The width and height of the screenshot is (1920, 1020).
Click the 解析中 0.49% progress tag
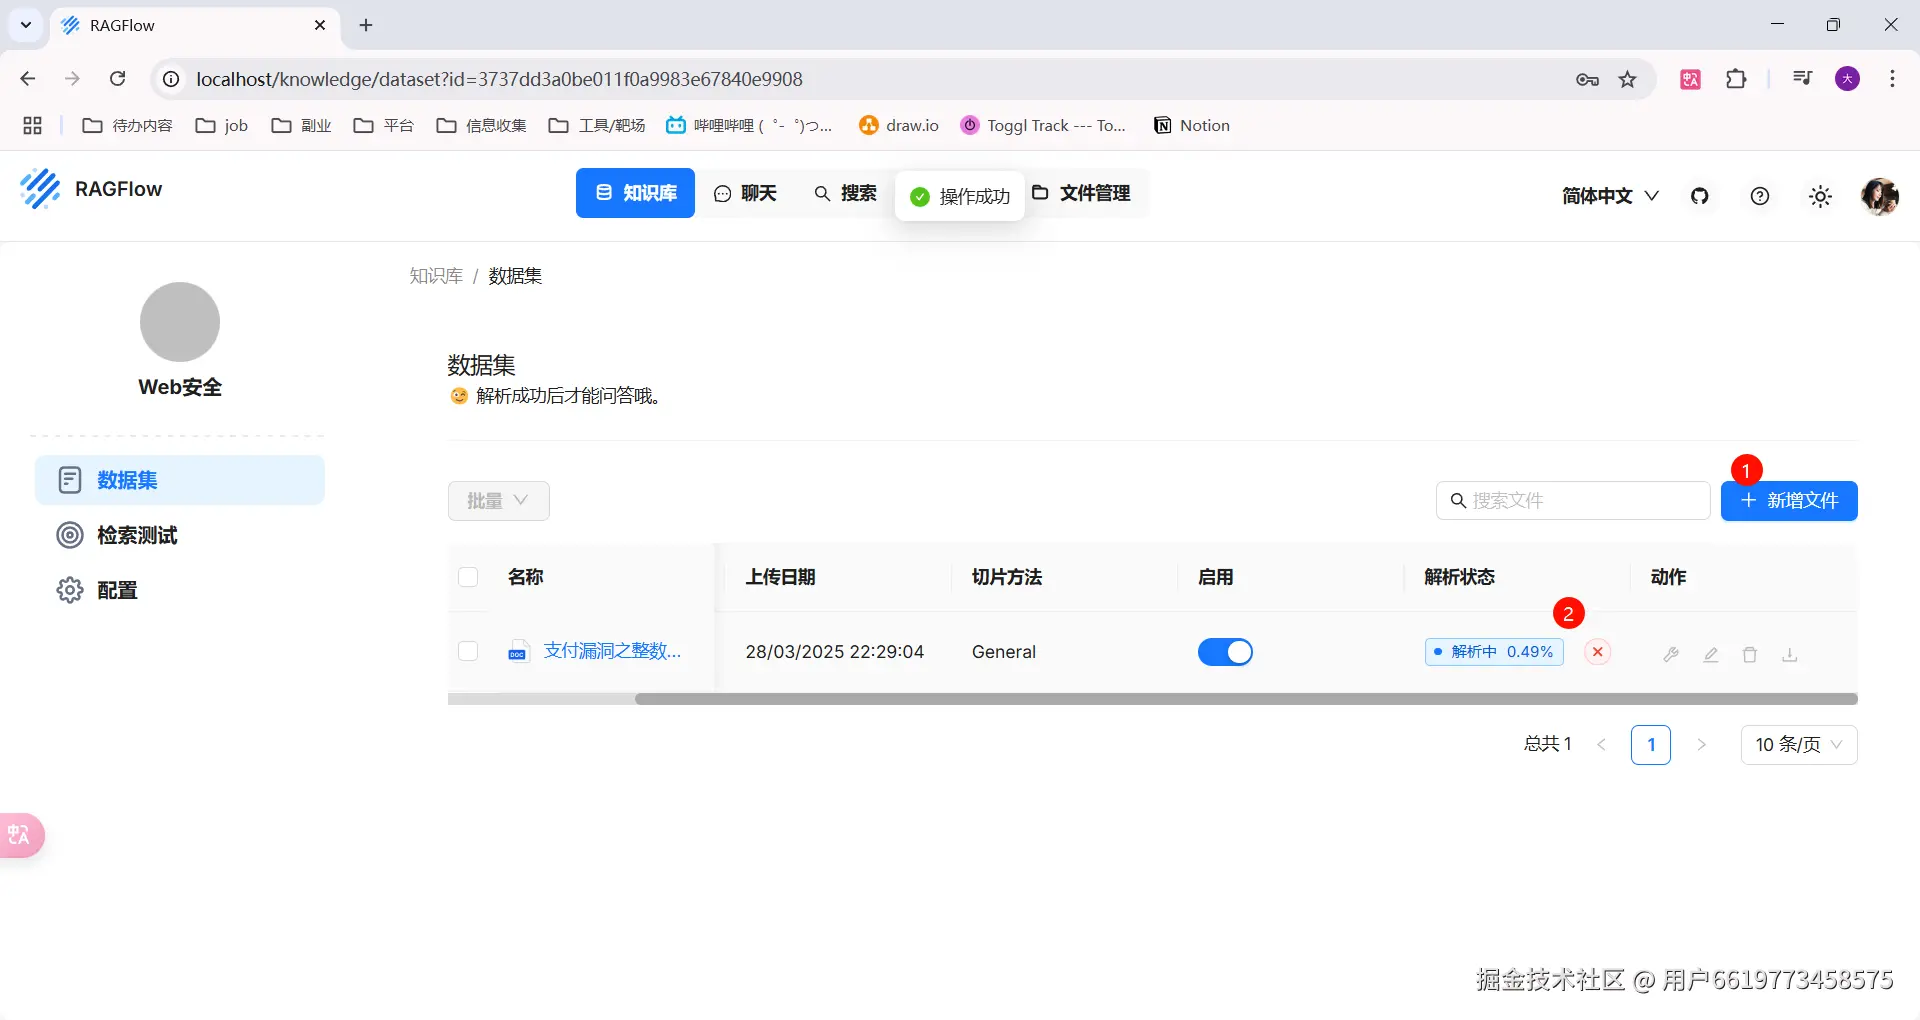[x=1494, y=652]
